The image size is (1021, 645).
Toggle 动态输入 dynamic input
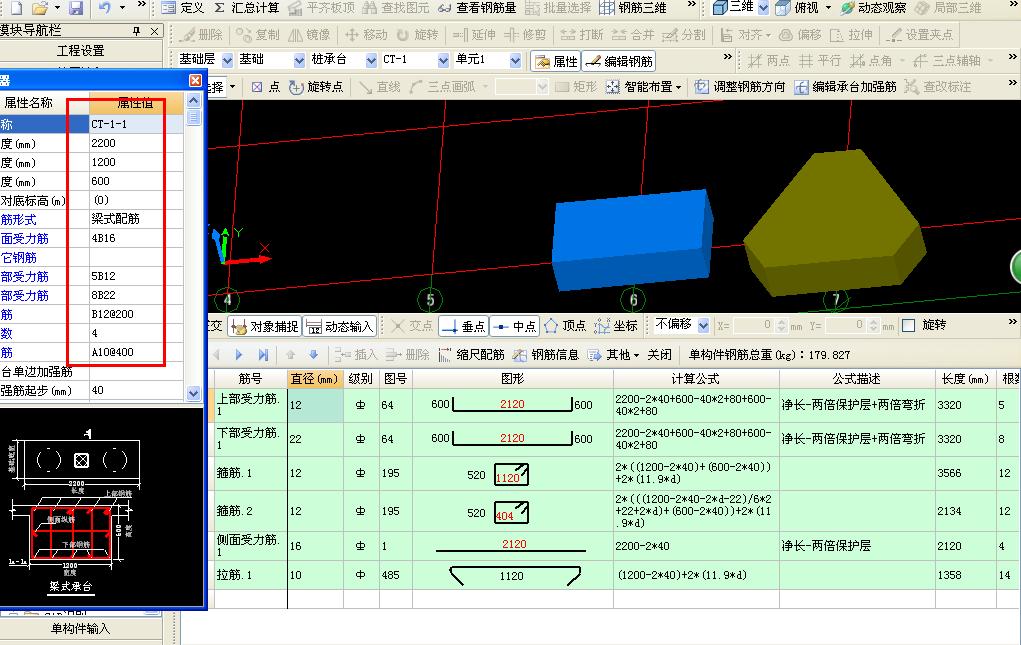339,326
